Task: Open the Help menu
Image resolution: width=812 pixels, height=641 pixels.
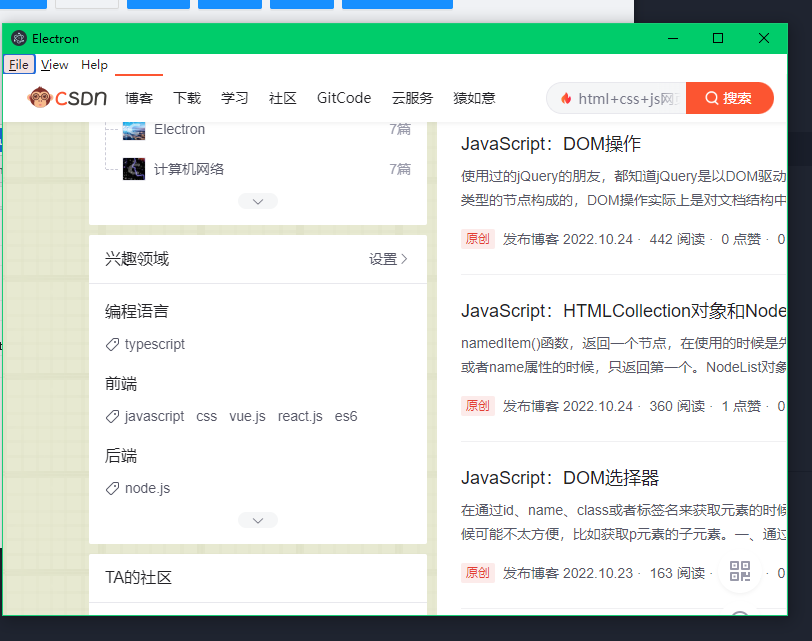Action: pos(94,65)
